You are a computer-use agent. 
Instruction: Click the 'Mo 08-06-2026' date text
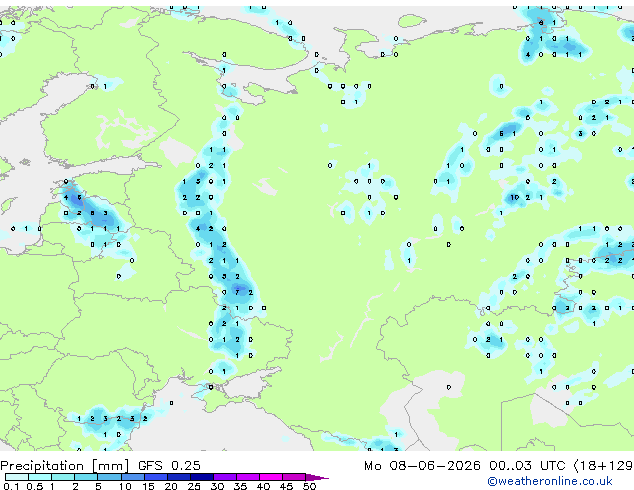(x=422, y=466)
